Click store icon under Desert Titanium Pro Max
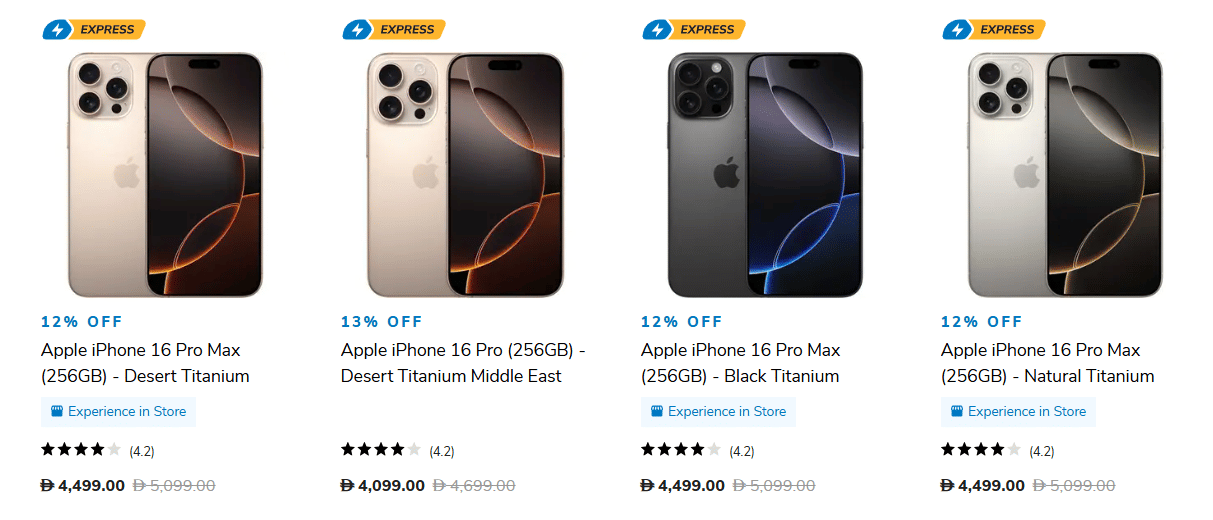The width and height of the screenshot is (1213, 520). pyautogui.click(x=57, y=412)
